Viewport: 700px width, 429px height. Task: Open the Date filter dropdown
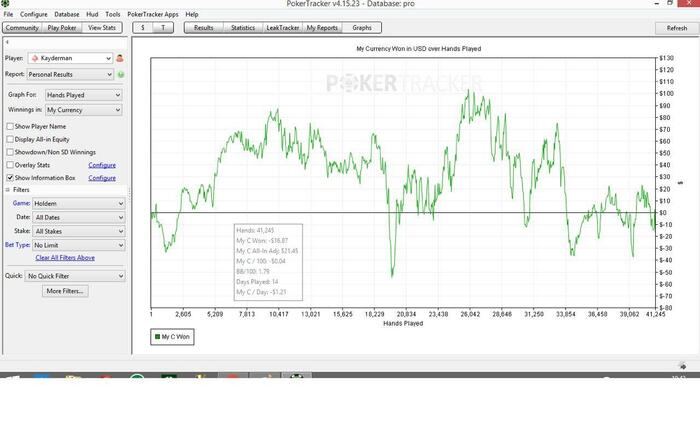[79, 217]
